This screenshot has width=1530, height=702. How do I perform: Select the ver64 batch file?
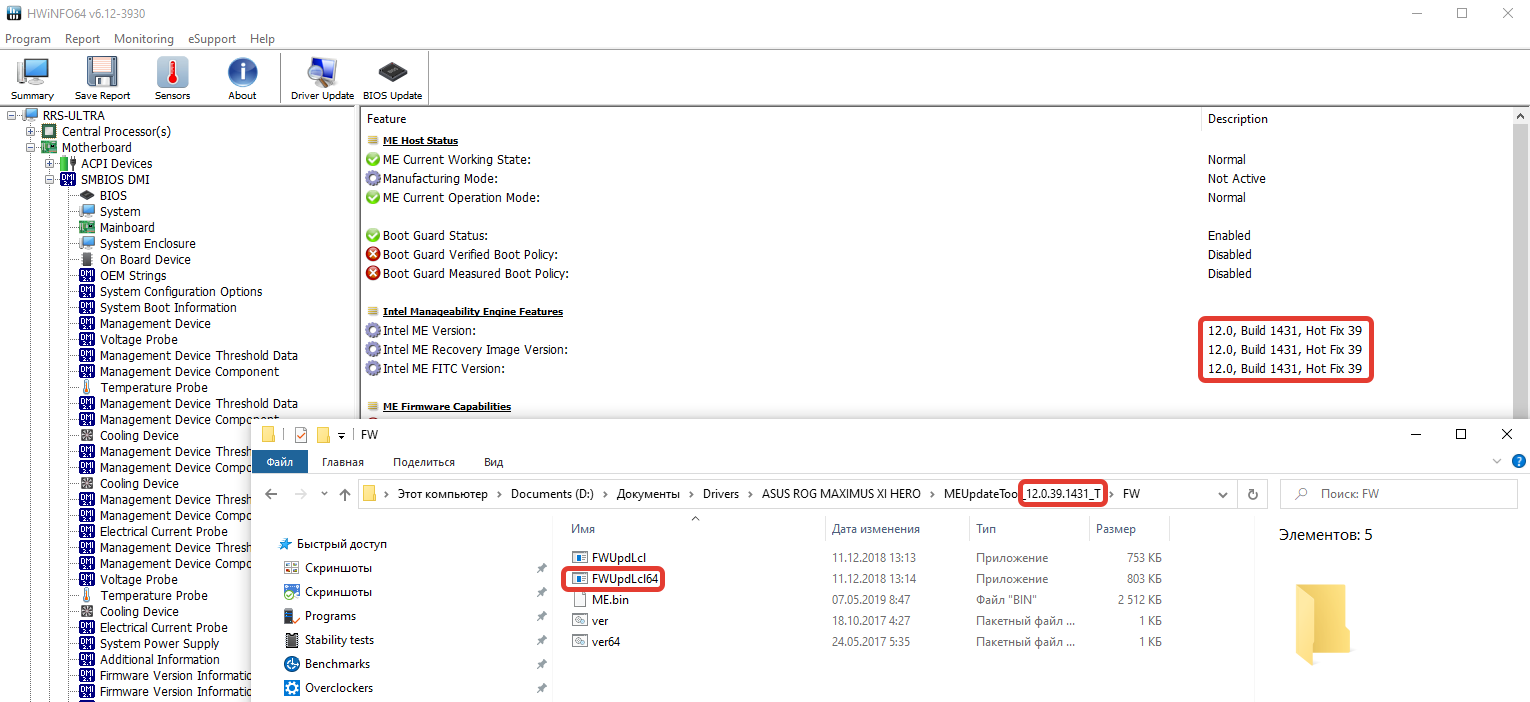coord(606,642)
